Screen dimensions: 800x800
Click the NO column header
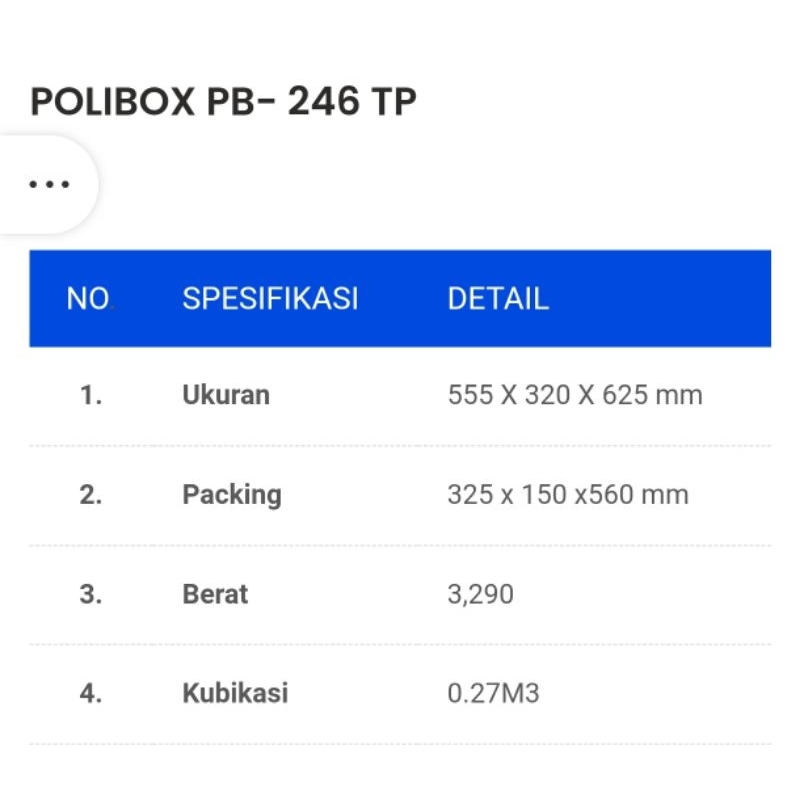pos(88,298)
